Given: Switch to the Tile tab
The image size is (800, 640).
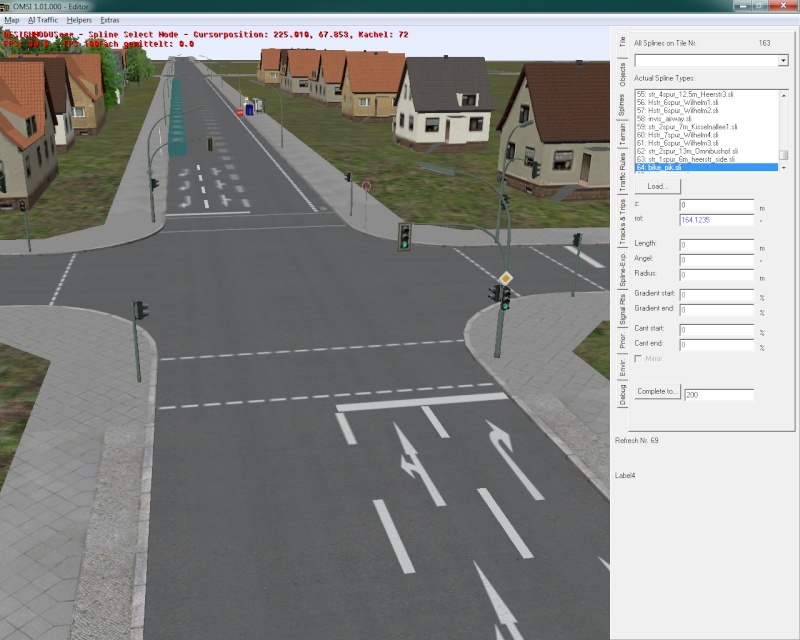Looking at the screenshot, I should click(x=622, y=42).
